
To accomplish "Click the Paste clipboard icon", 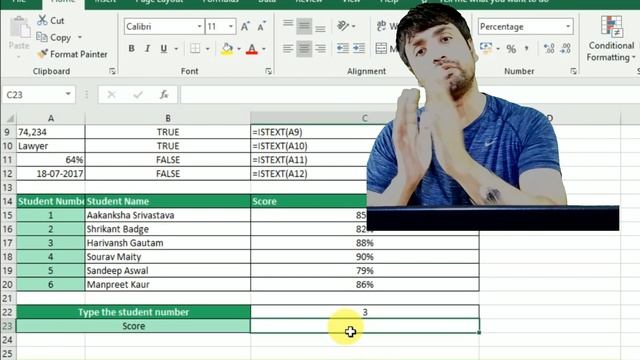I will (19, 28).
